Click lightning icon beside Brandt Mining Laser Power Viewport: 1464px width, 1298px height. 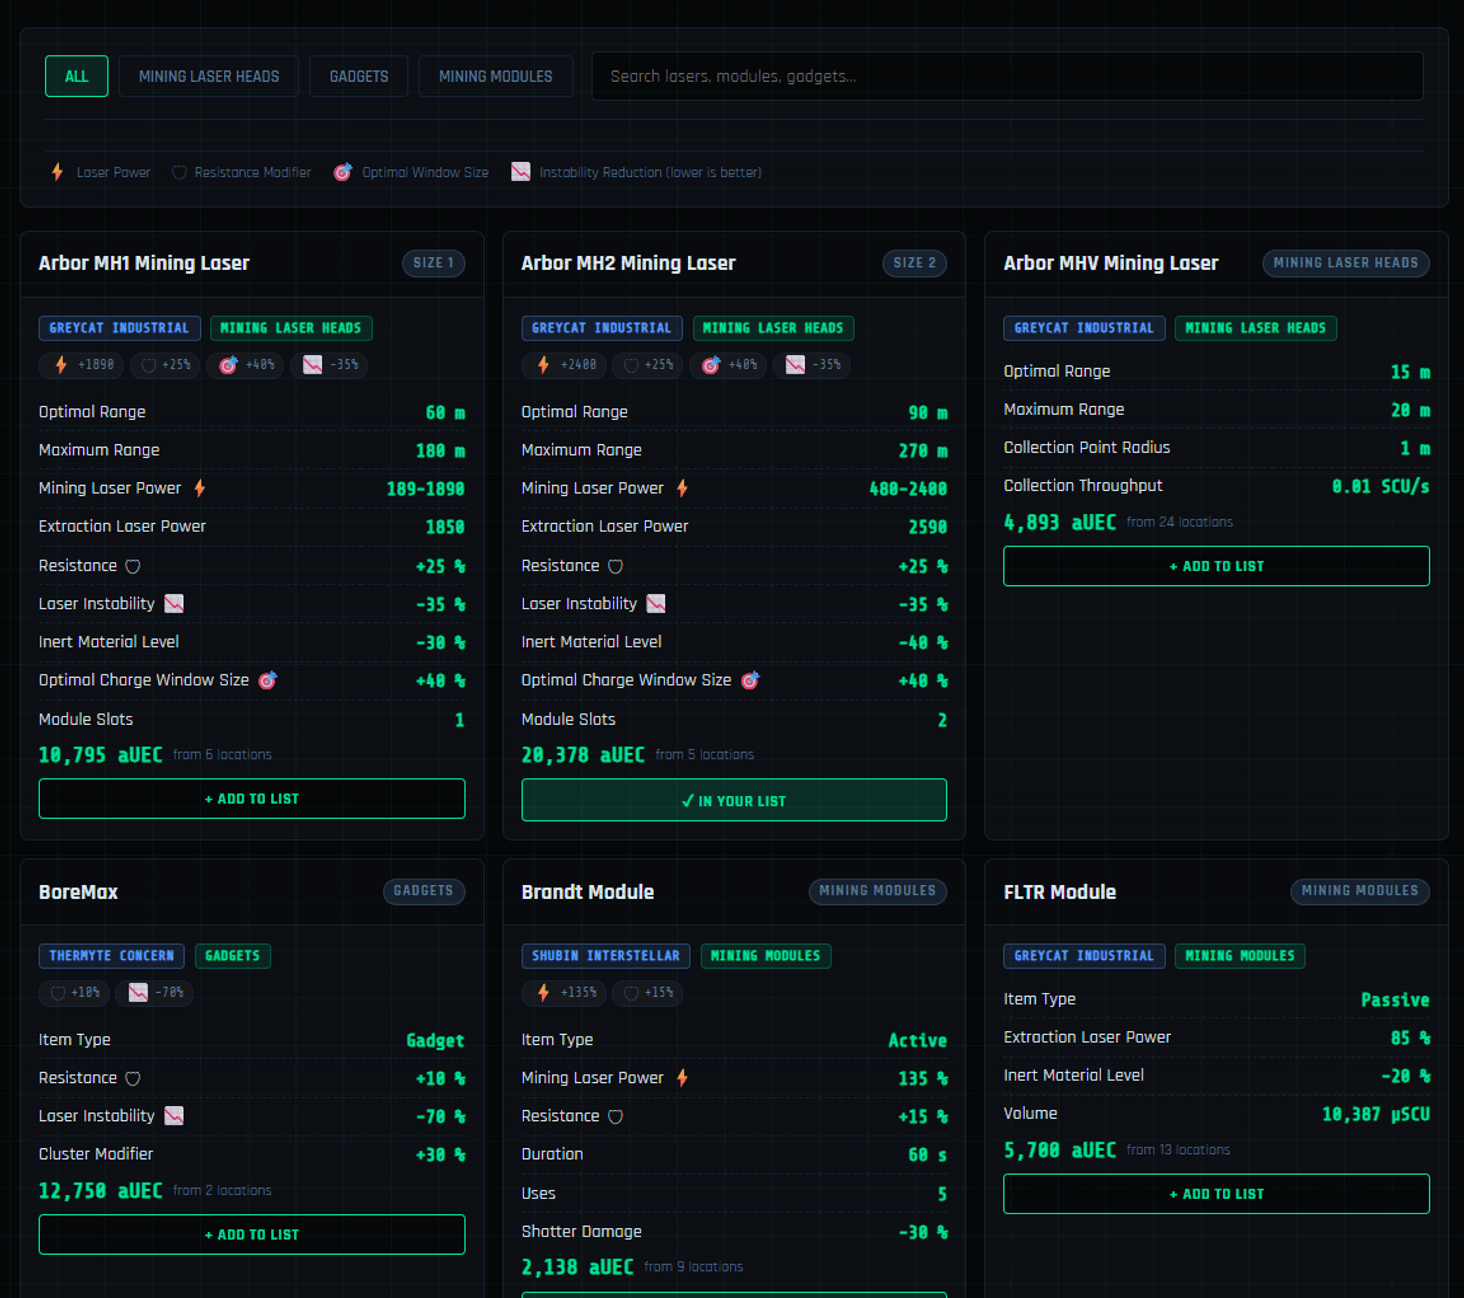(x=682, y=1078)
